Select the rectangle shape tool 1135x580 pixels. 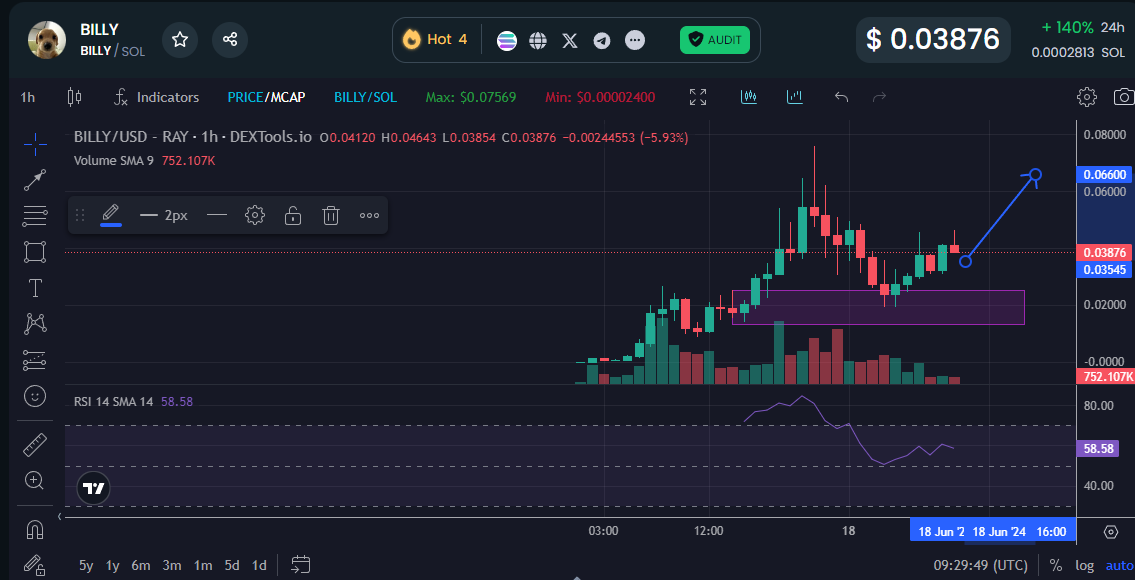(35, 252)
